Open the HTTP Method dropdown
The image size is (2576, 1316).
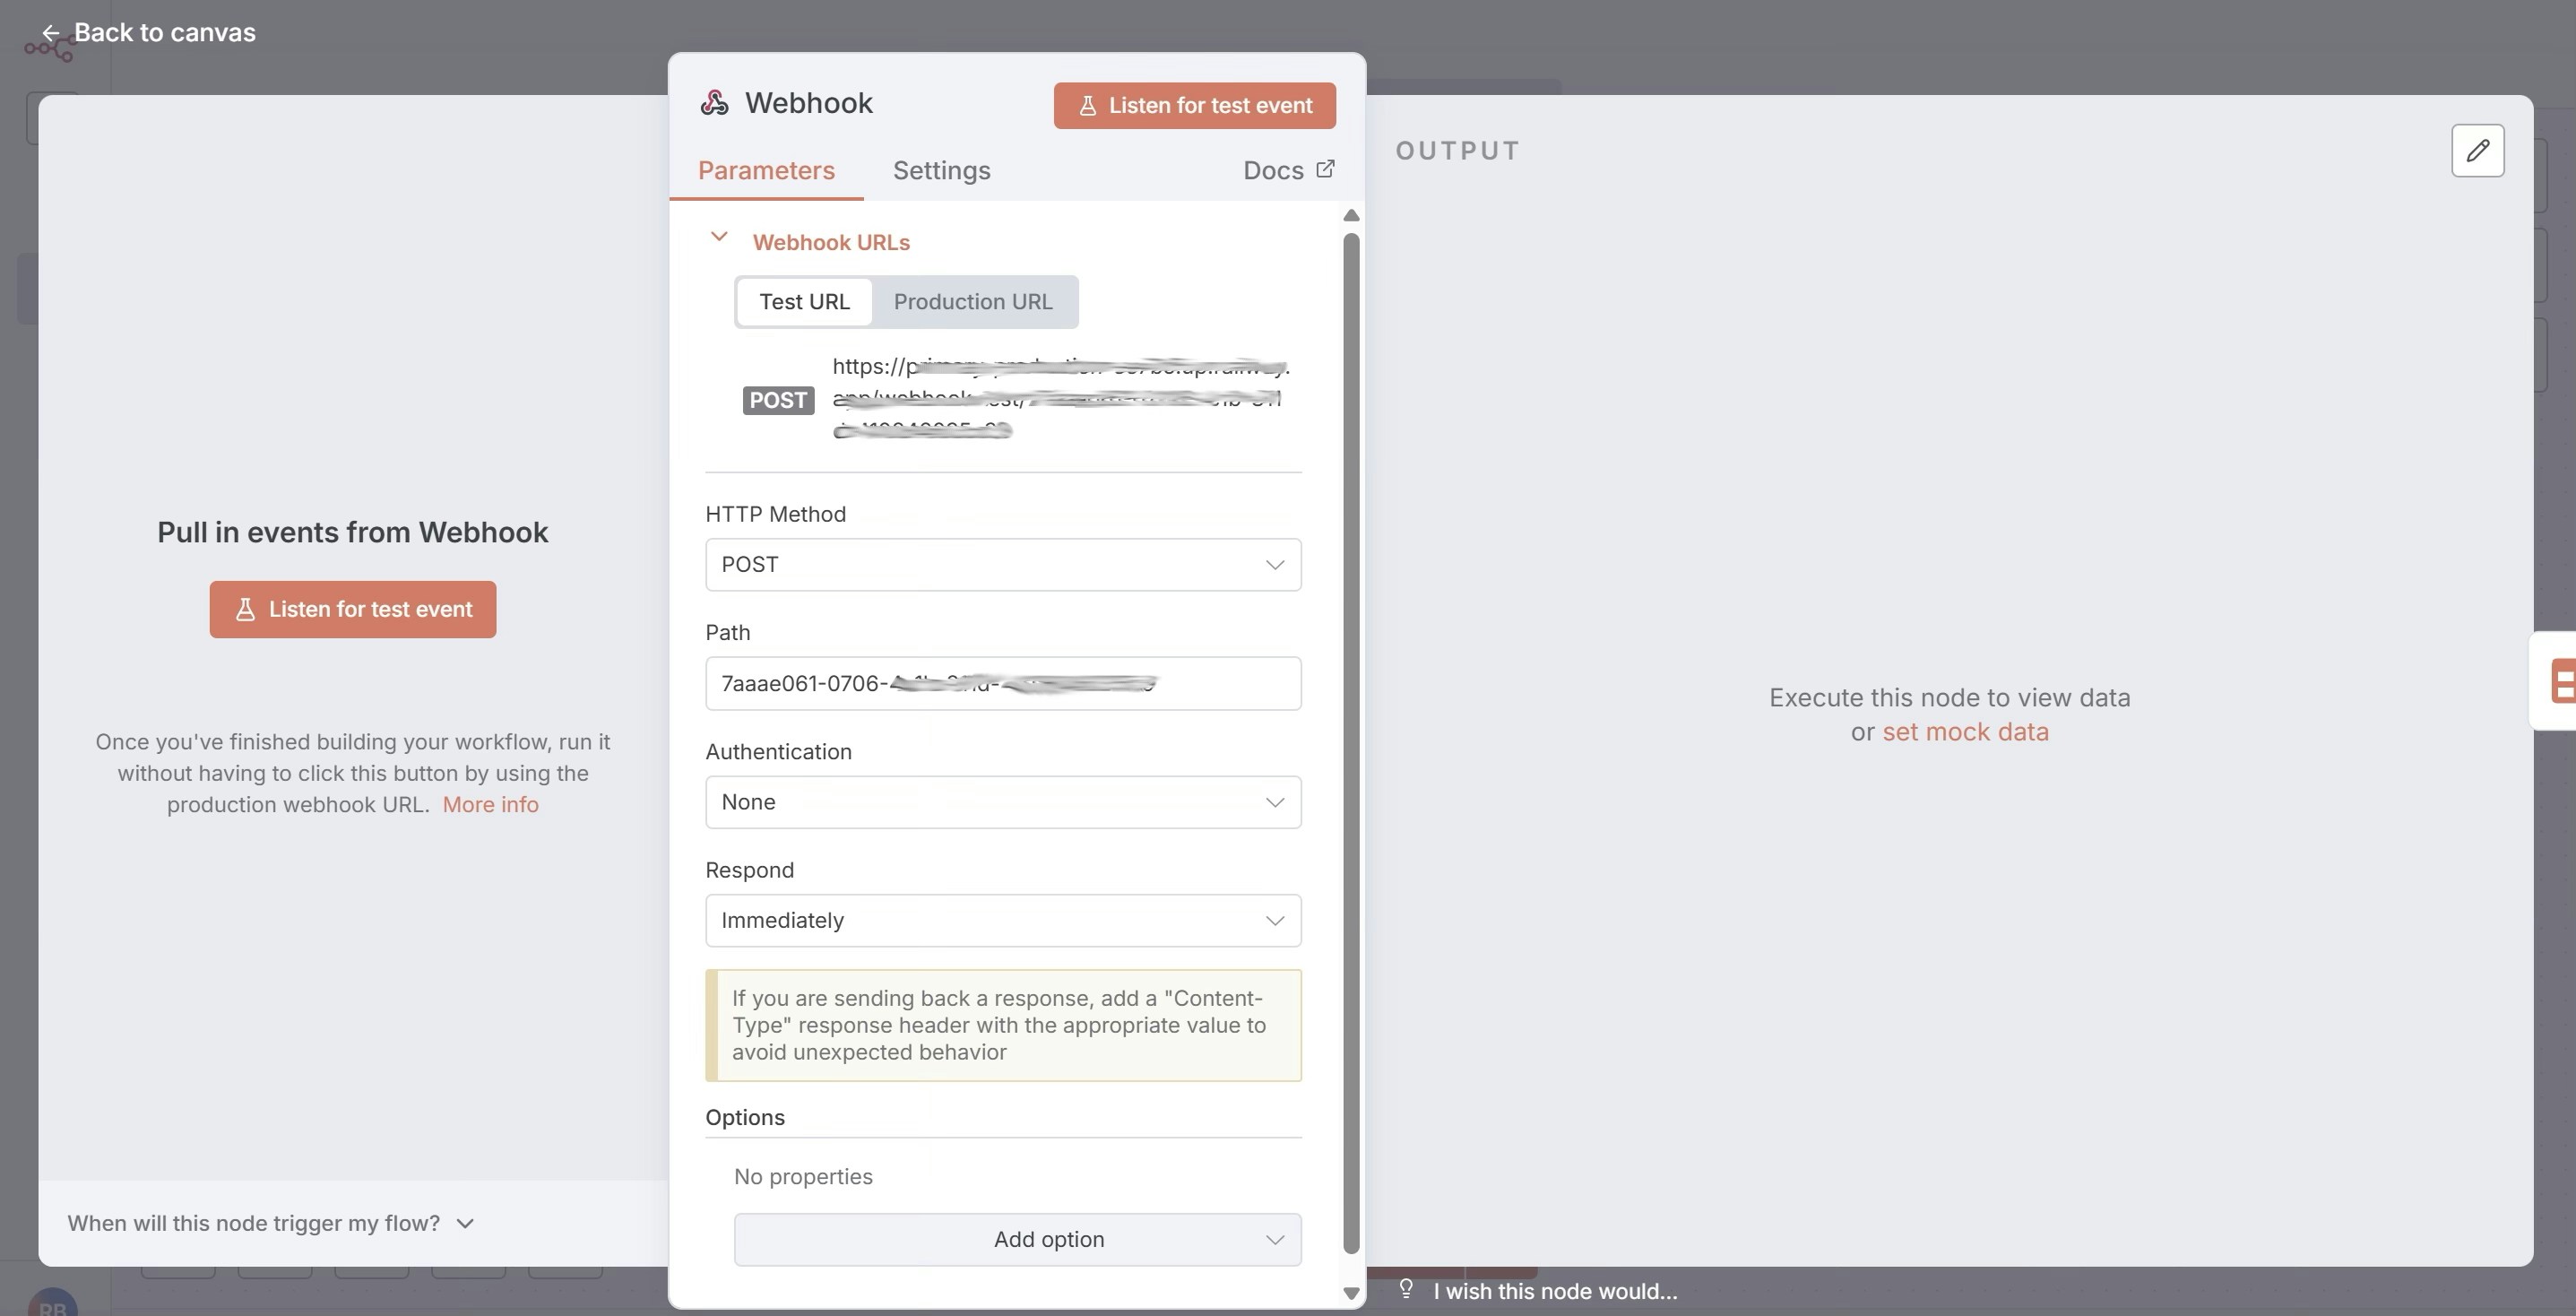pos(1003,565)
